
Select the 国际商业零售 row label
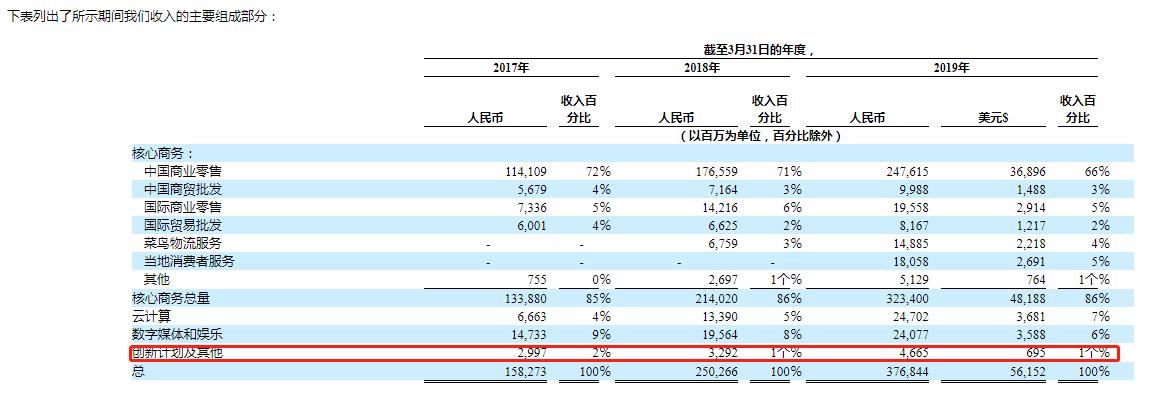coord(183,207)
